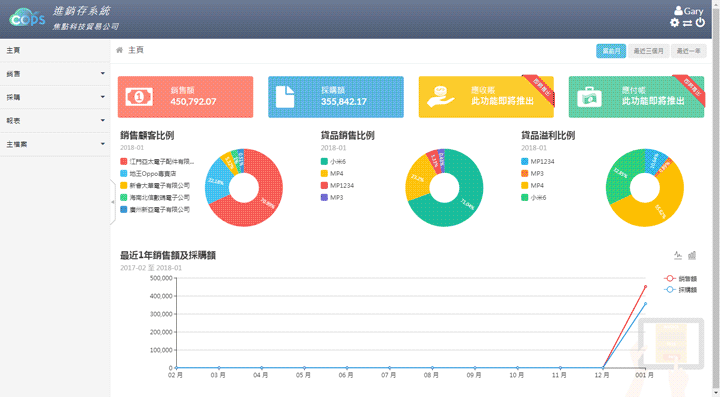Log out using the power icon
The width and height of the screenshot is (720, 397).
tap(700, 22)
